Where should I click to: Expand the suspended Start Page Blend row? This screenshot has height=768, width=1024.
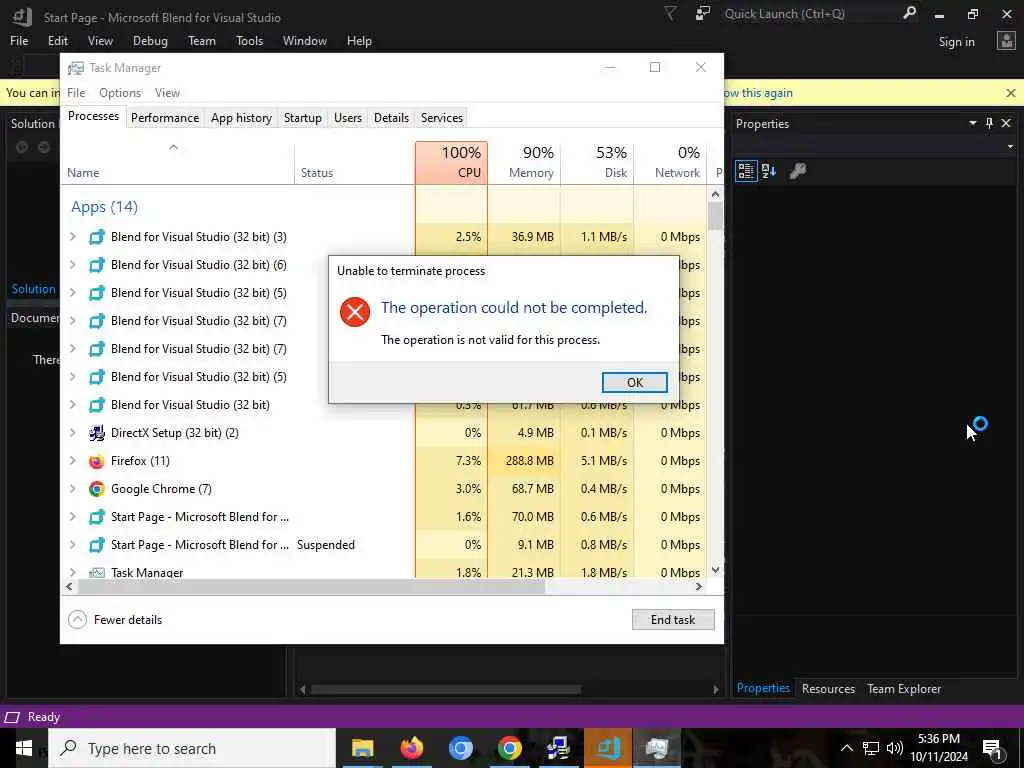point(72,545)
